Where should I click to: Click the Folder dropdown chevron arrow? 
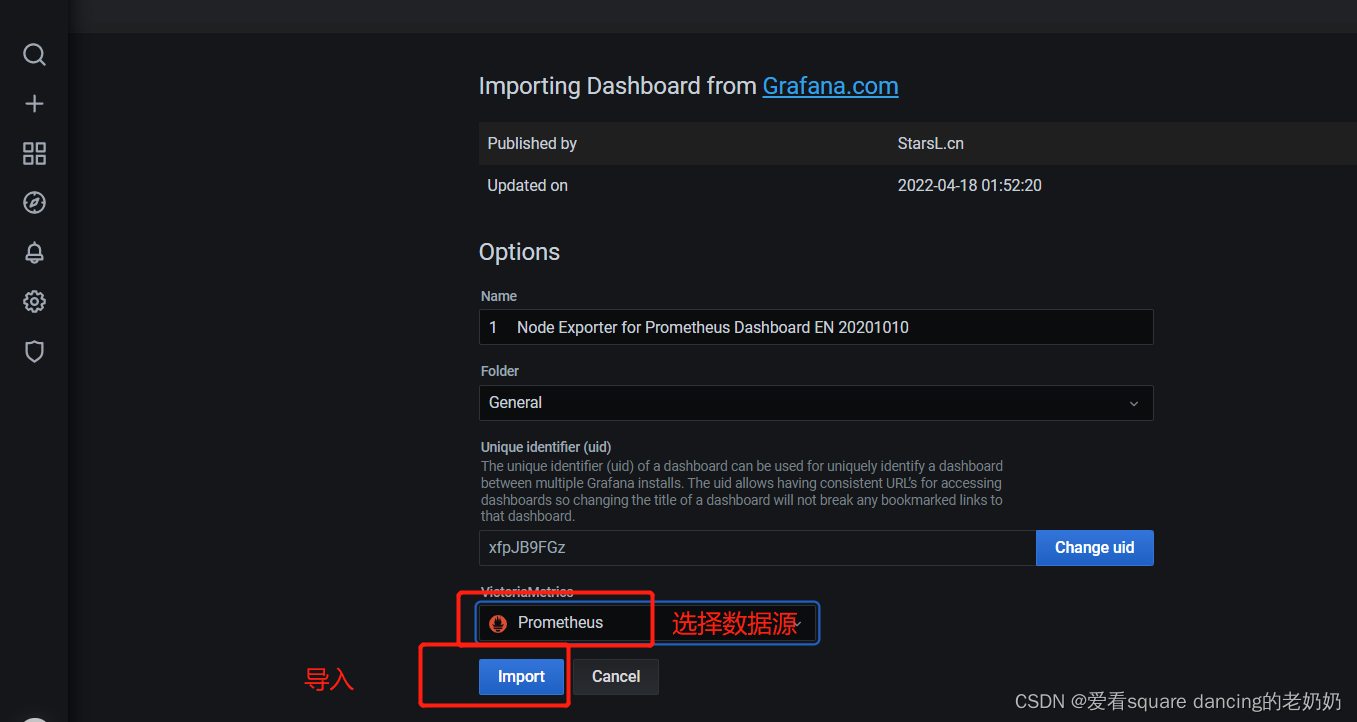1133,403
